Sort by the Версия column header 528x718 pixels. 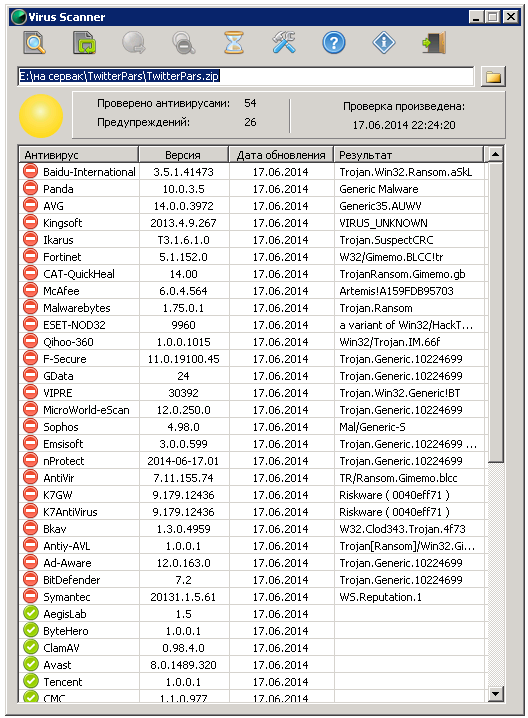183,155
